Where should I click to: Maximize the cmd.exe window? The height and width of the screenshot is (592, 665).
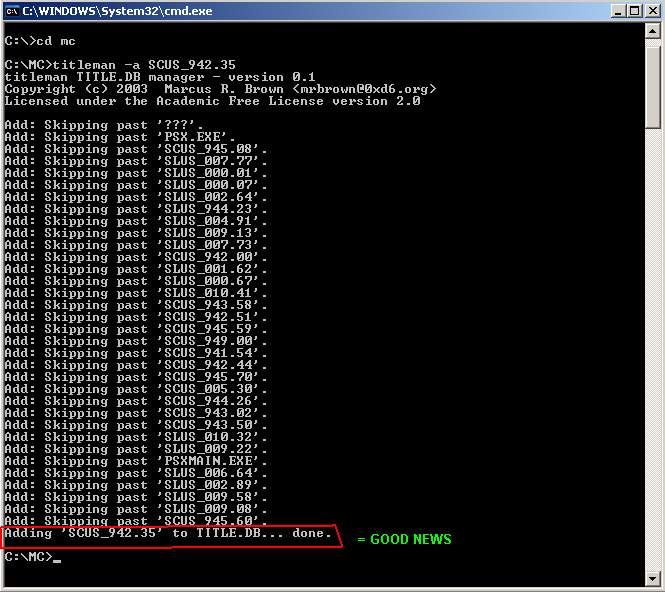point(634,11)
